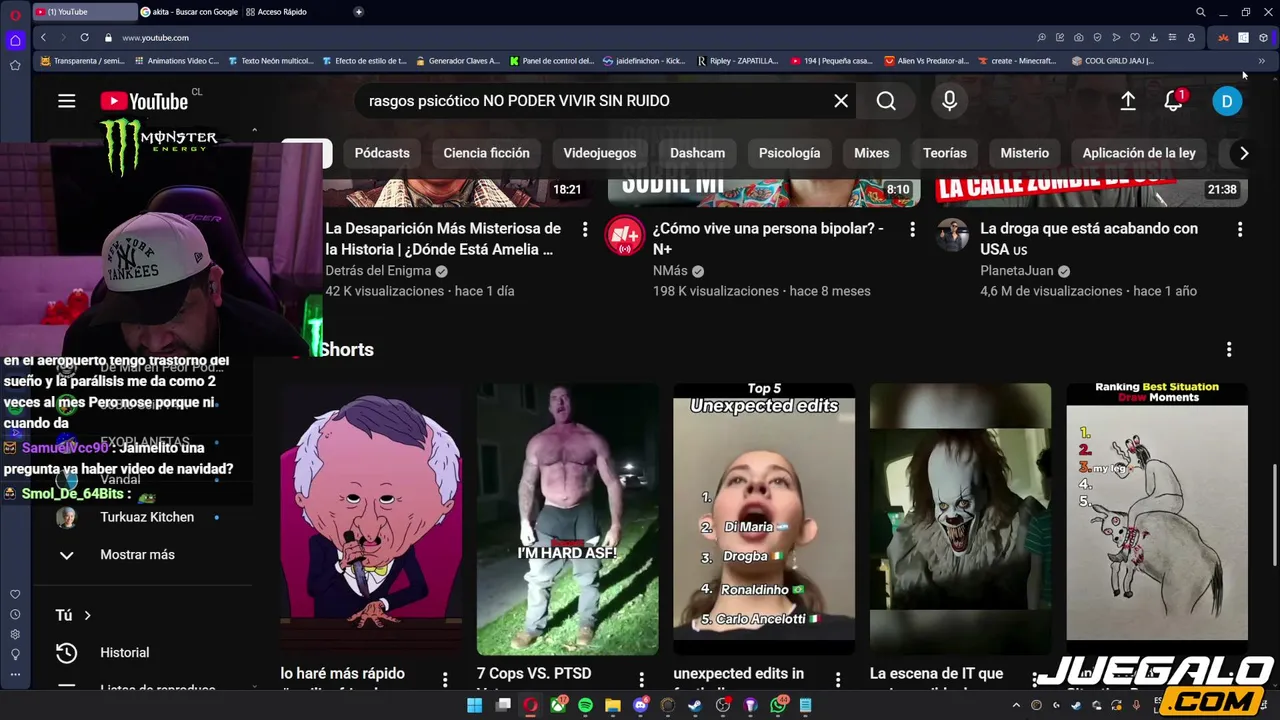Open the "Generador Claves A..." bookmark
This screenshot has width=1280, height=720.
(458, 61)
